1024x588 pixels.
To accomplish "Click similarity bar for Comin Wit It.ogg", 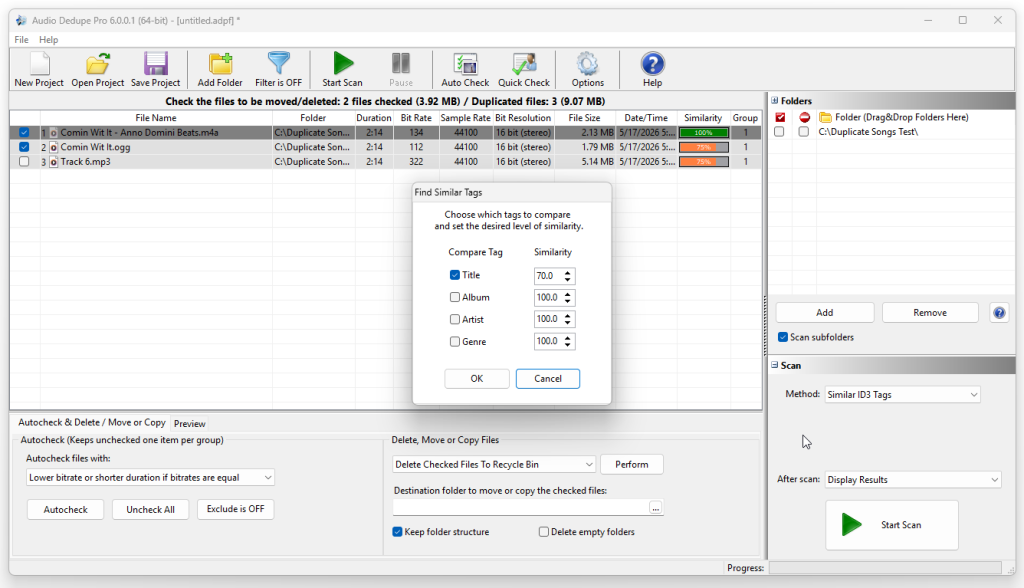I will click(x=703, y=148).
